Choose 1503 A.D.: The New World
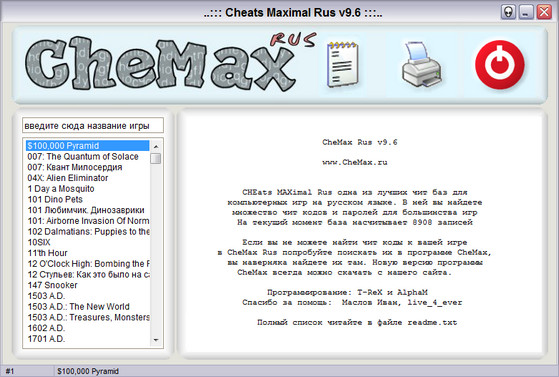 [78, 306]
